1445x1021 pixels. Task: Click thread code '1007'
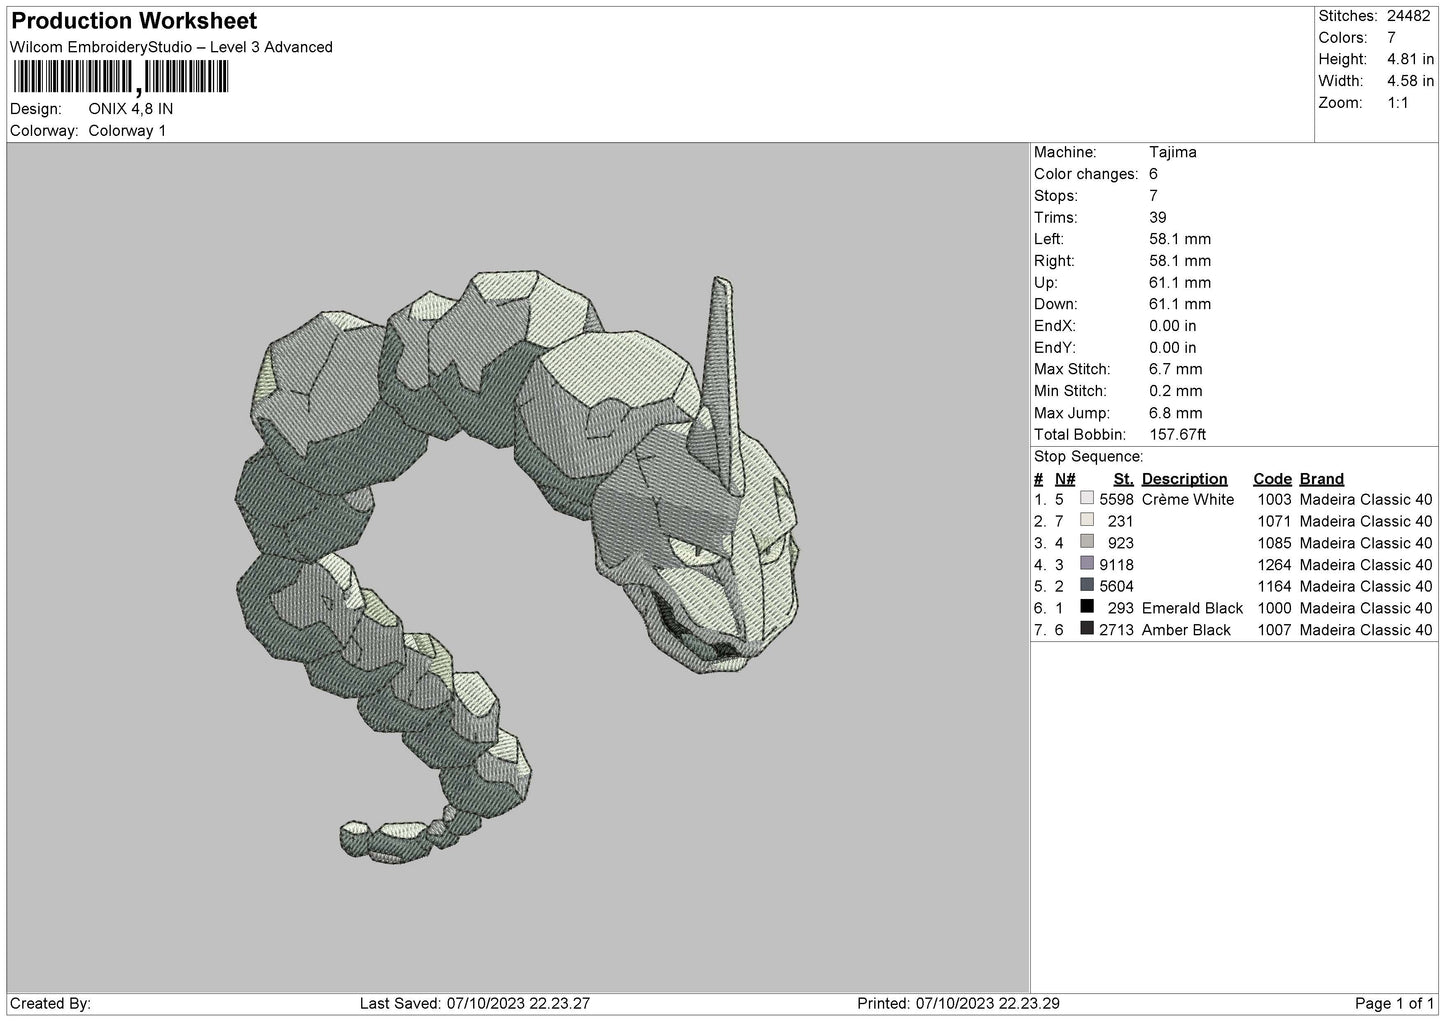tap(1274, 630)
